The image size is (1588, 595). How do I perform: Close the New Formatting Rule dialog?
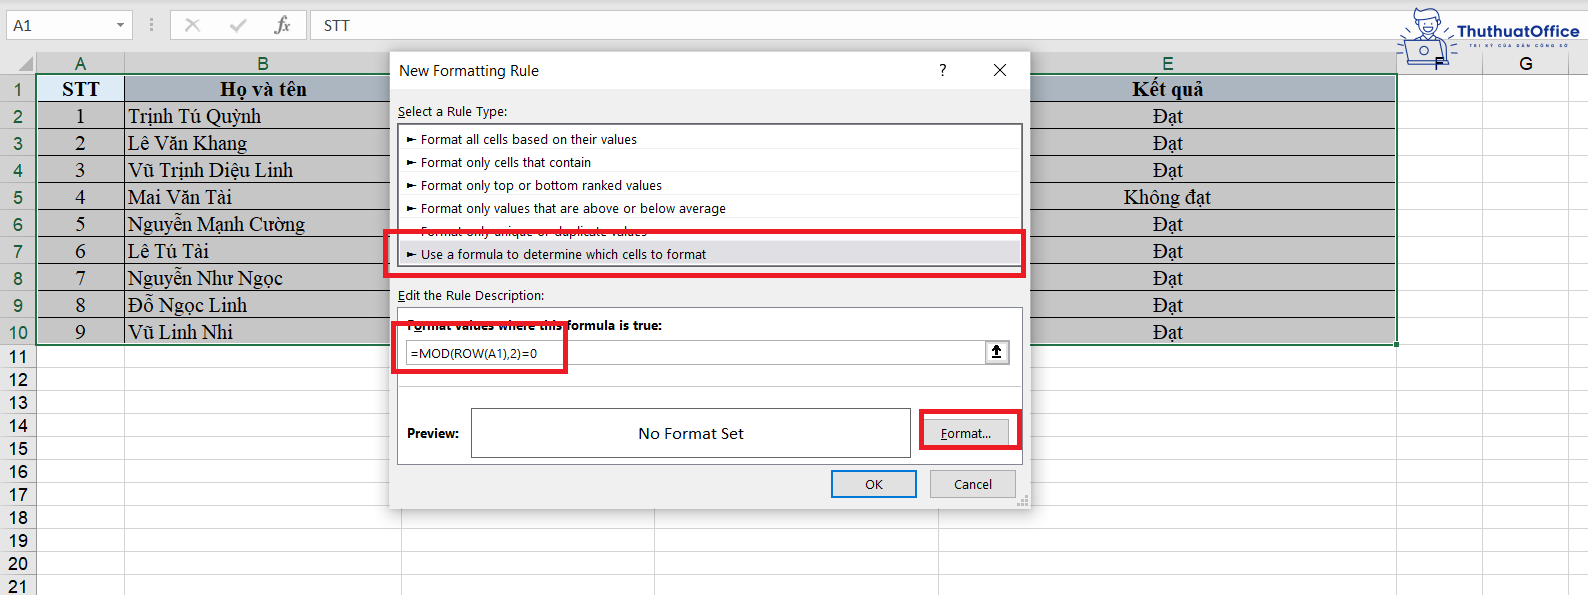tap(1000, 70)
